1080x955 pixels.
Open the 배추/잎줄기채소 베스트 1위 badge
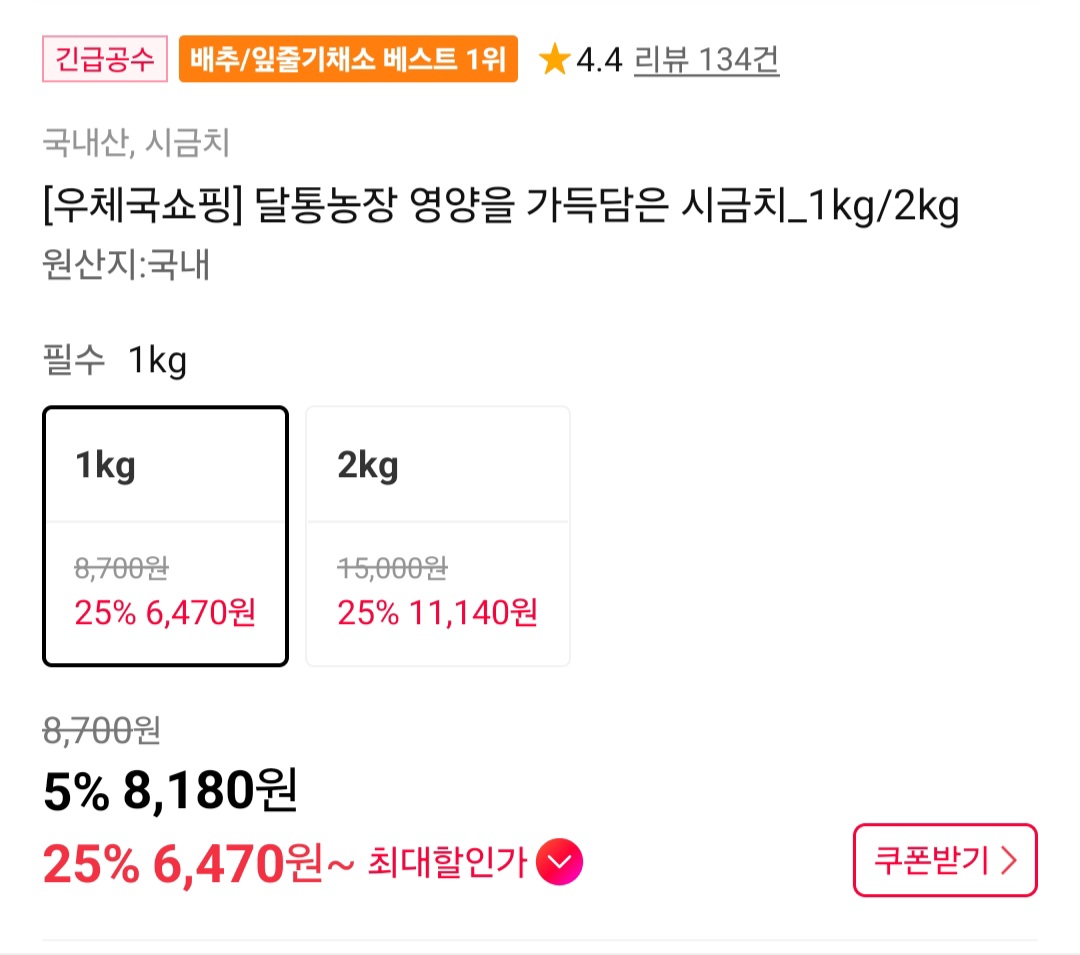click(x=348, y=60)
